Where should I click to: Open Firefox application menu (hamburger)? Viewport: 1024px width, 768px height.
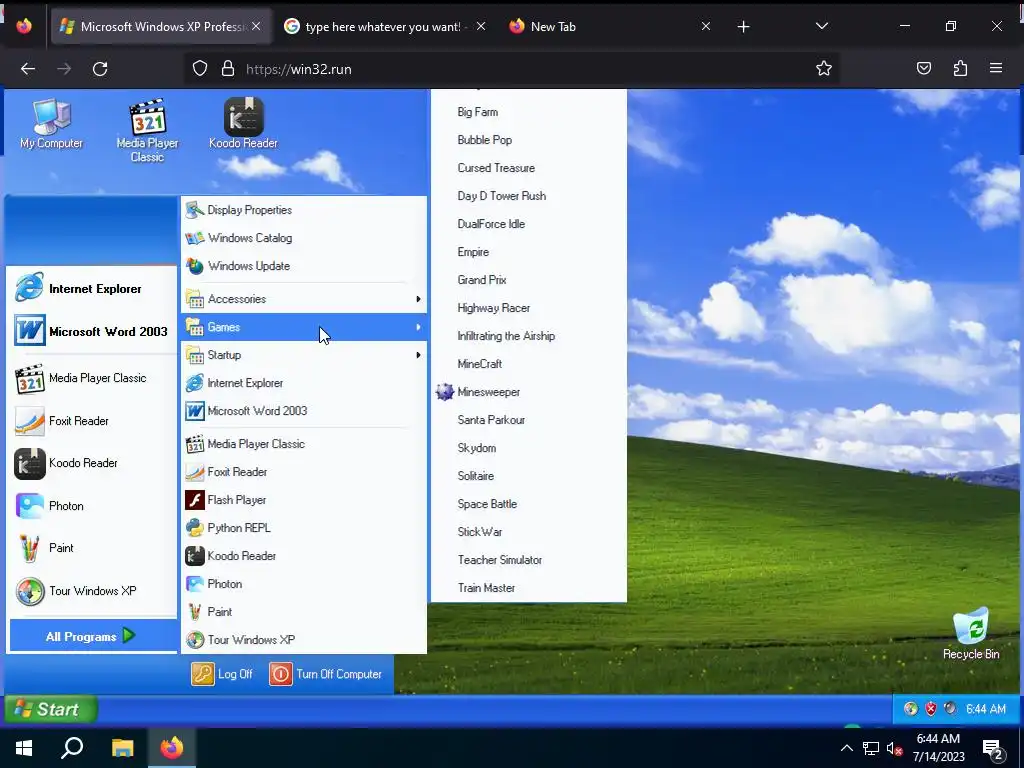[995, 68]
